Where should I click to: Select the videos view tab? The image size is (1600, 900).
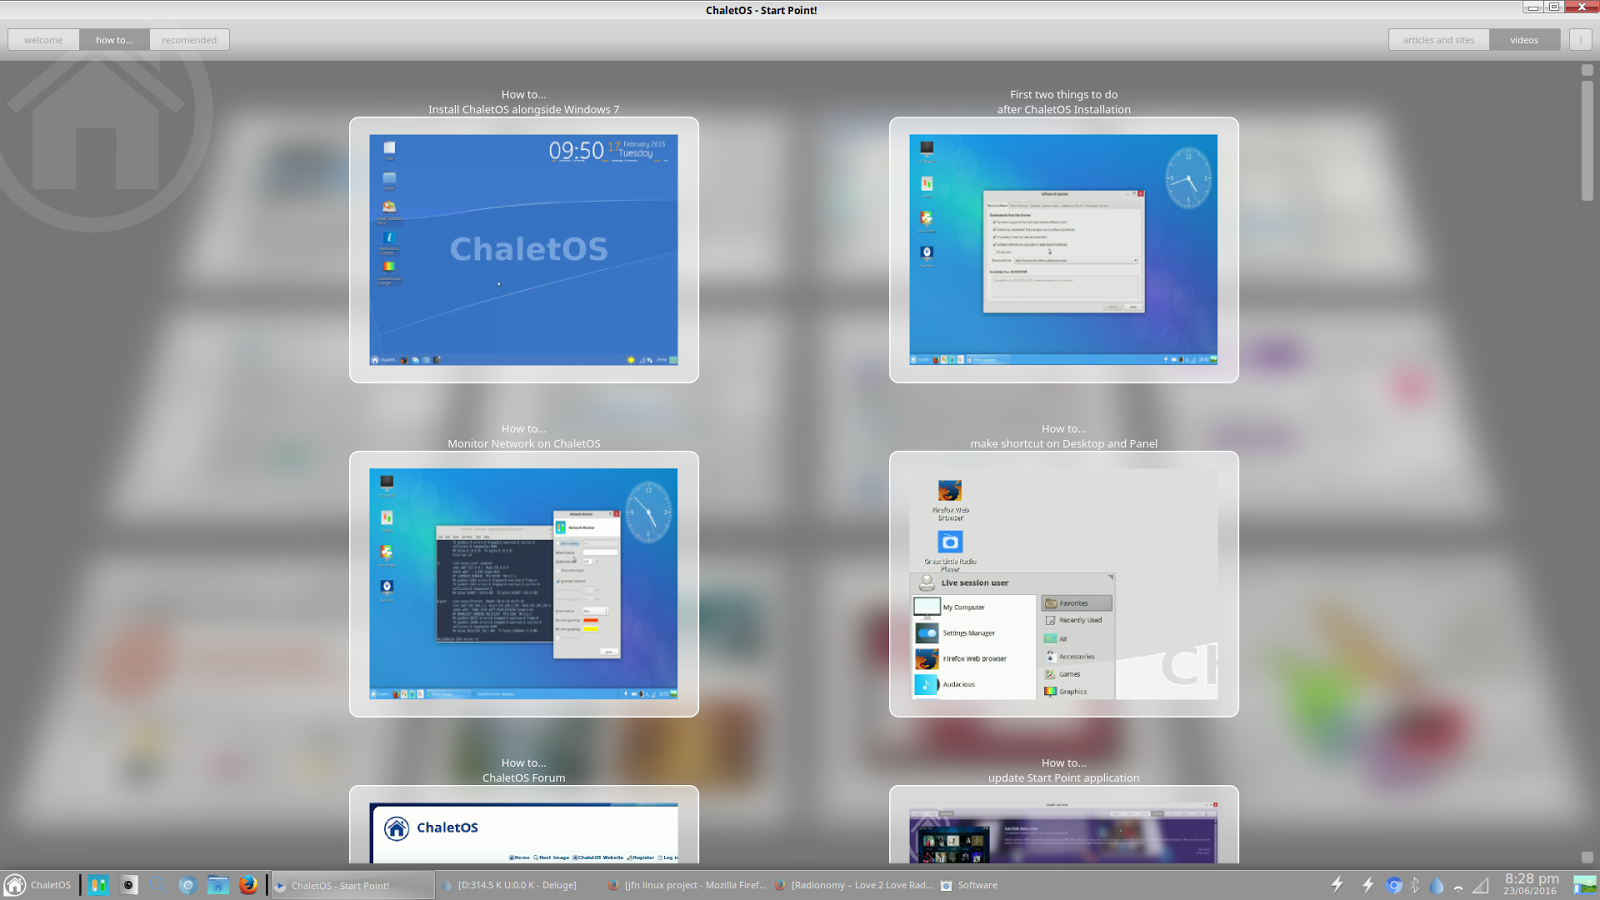pos(1524,40)
